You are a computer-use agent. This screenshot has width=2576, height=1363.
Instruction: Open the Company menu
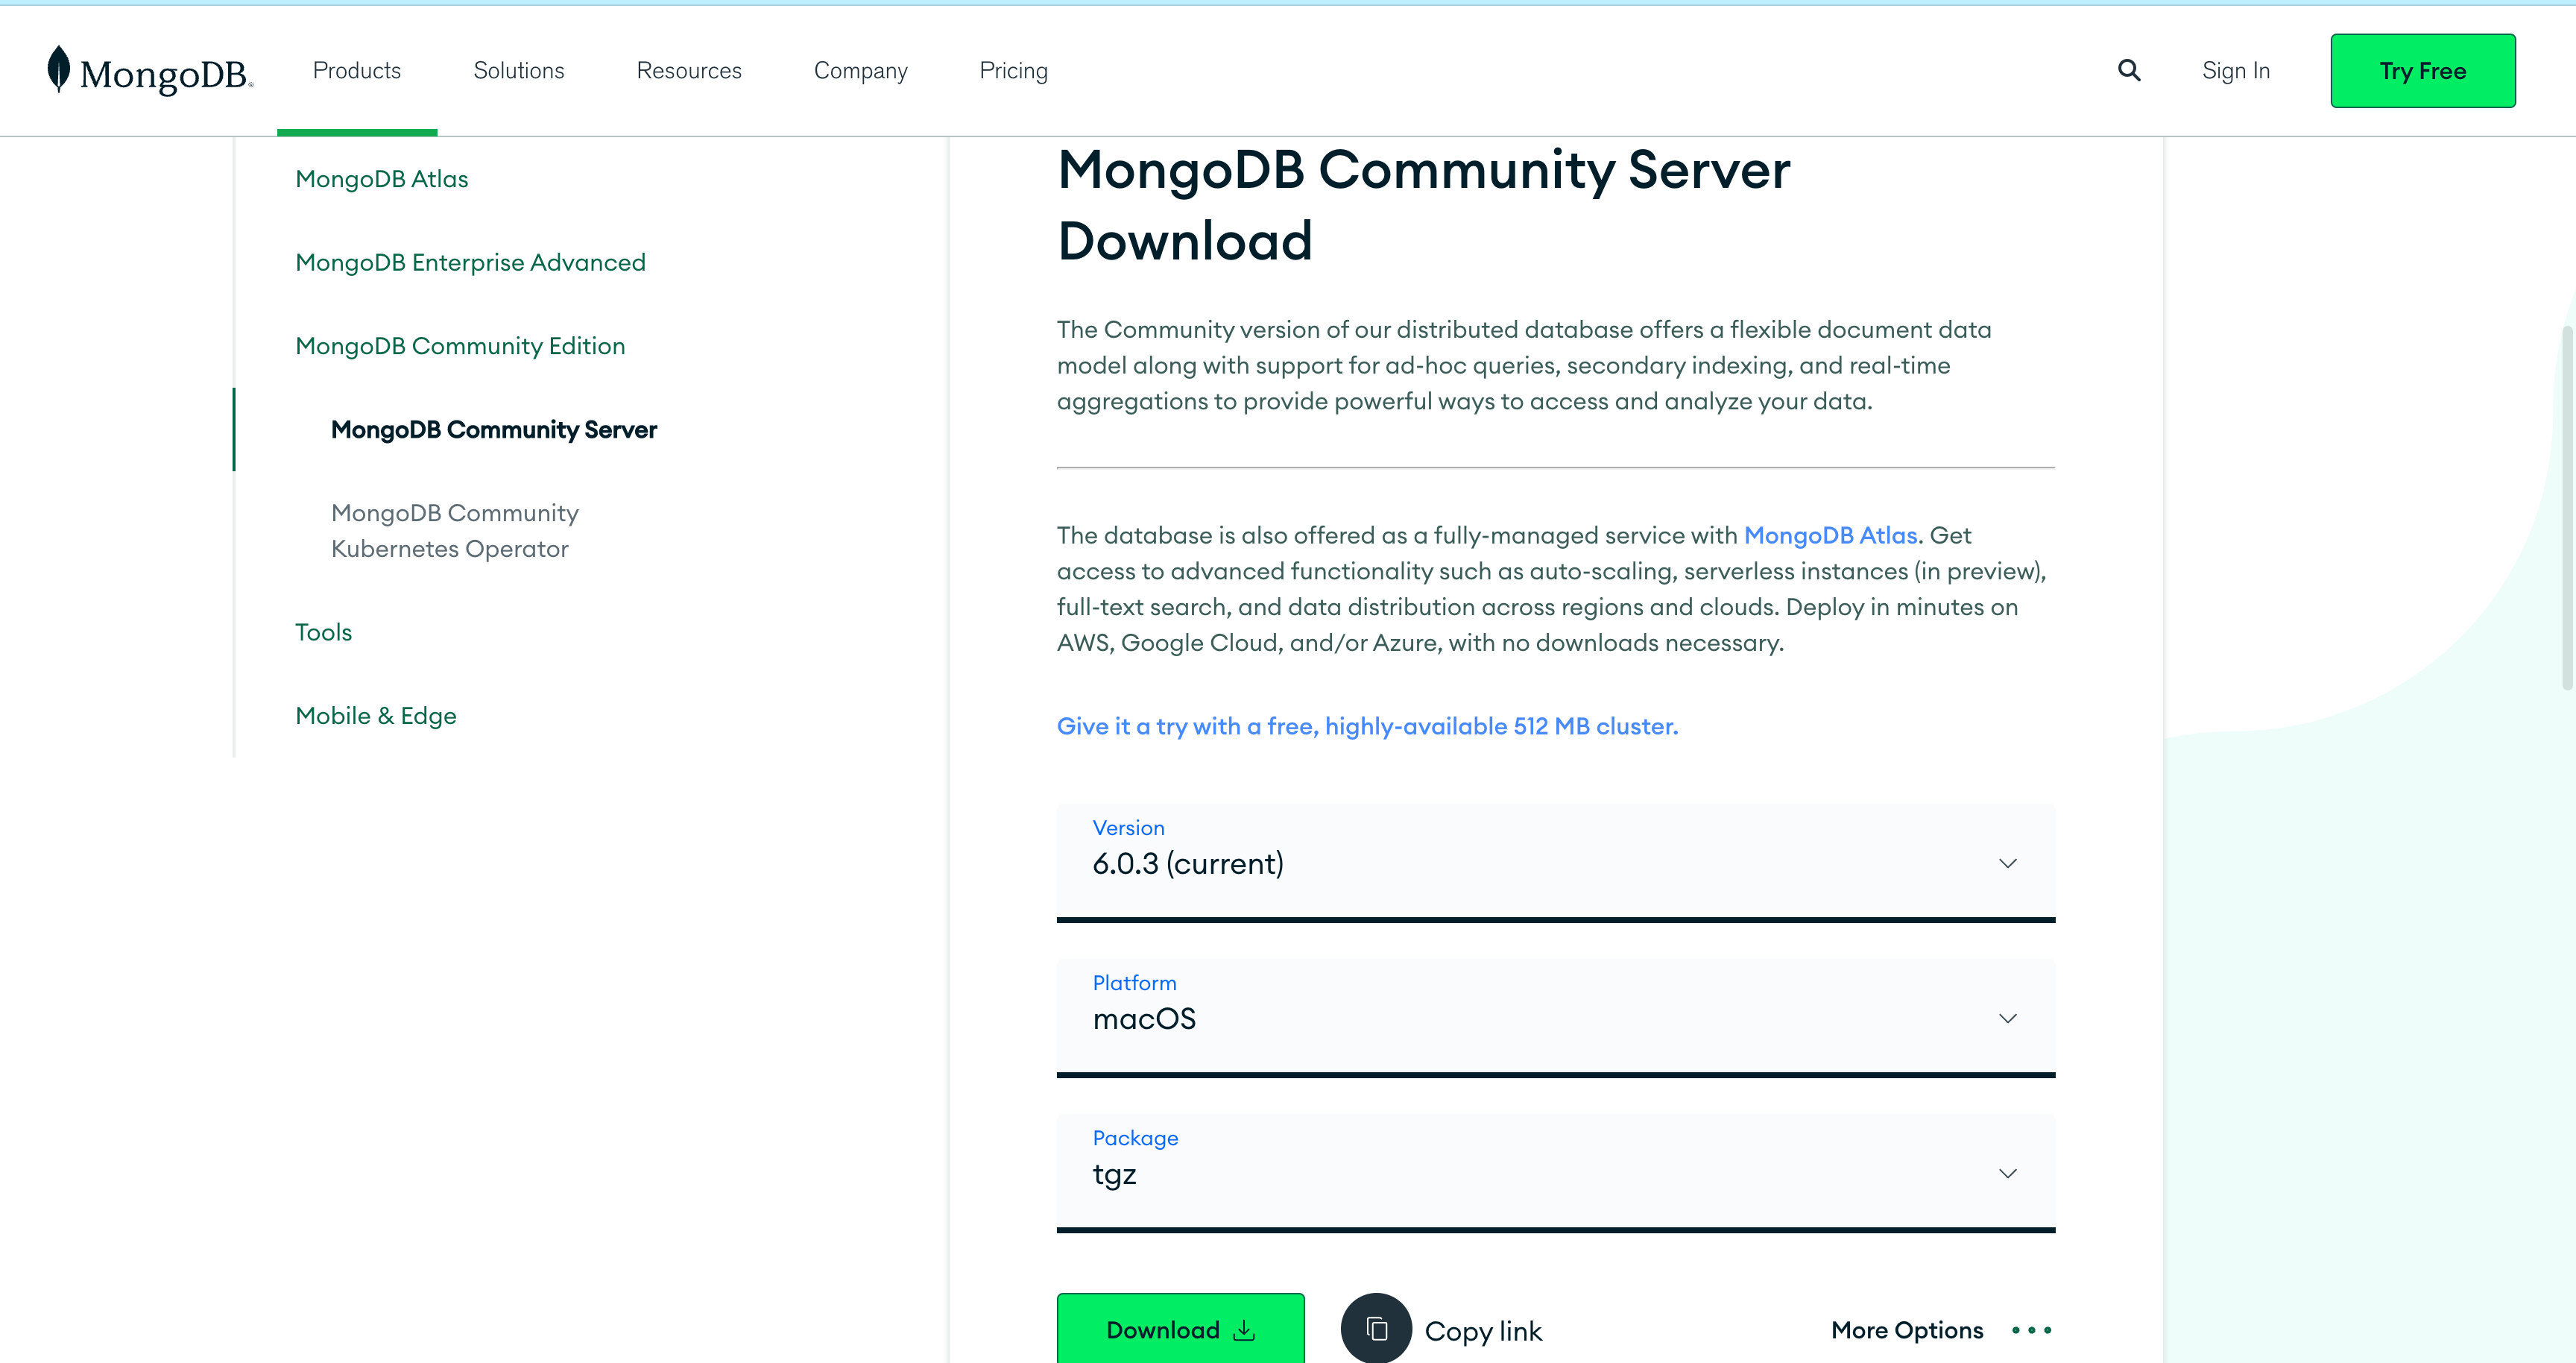click(x=861, y=71)
